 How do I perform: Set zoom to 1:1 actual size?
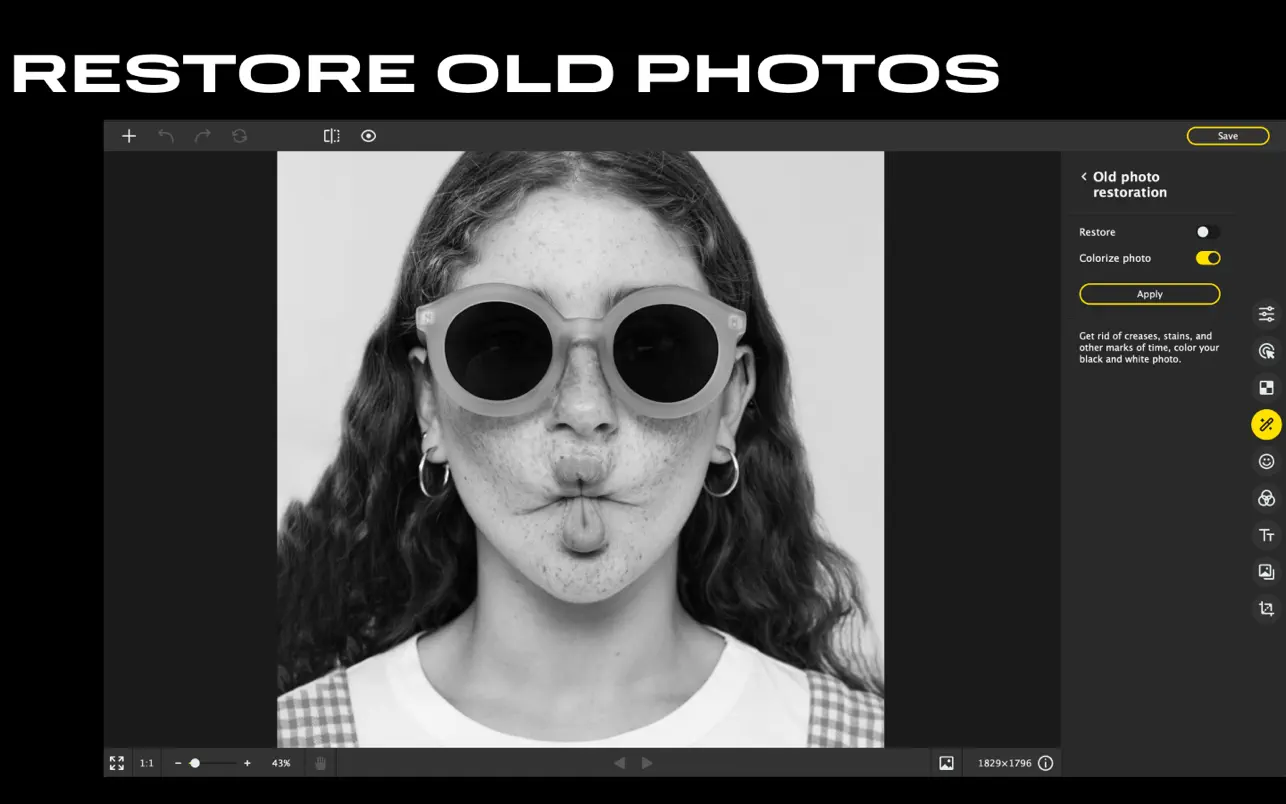[x=147, y=763]
